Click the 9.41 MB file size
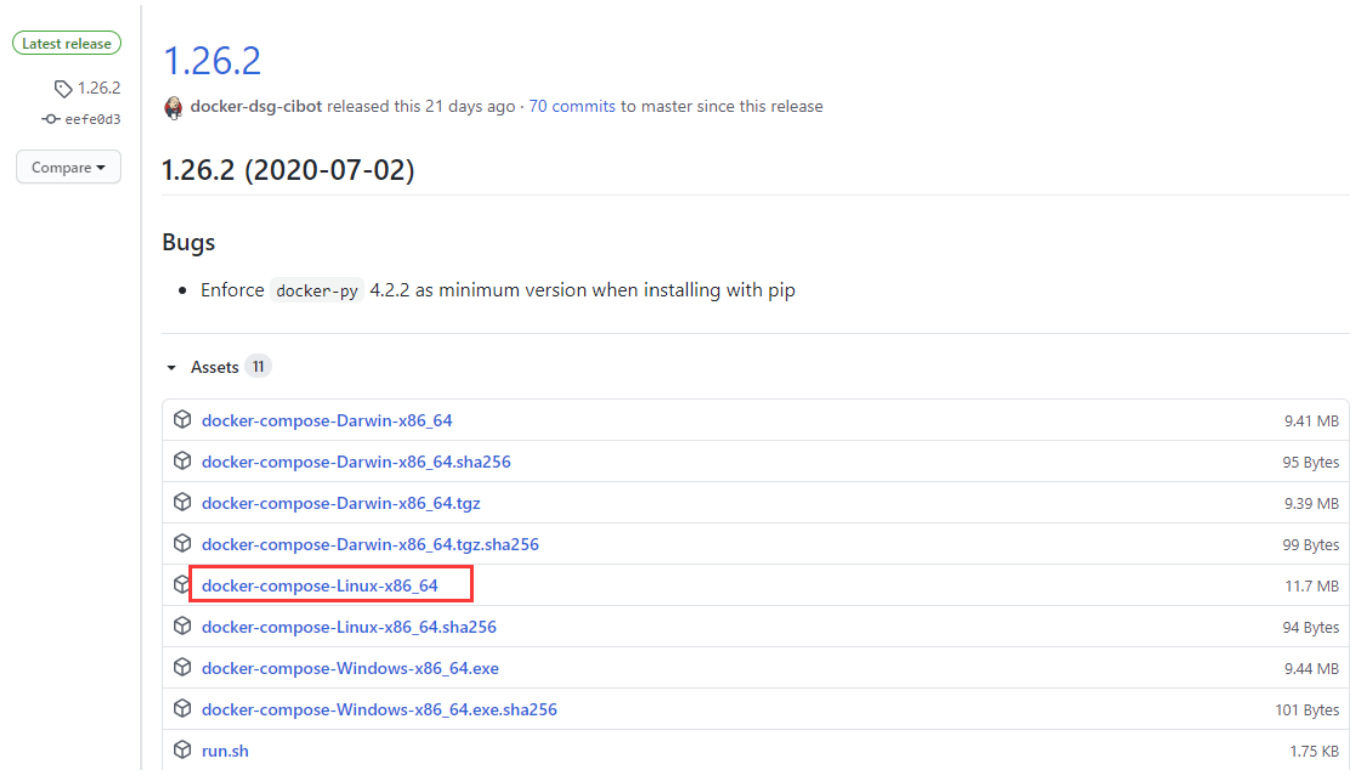 tap(1311, 421)
